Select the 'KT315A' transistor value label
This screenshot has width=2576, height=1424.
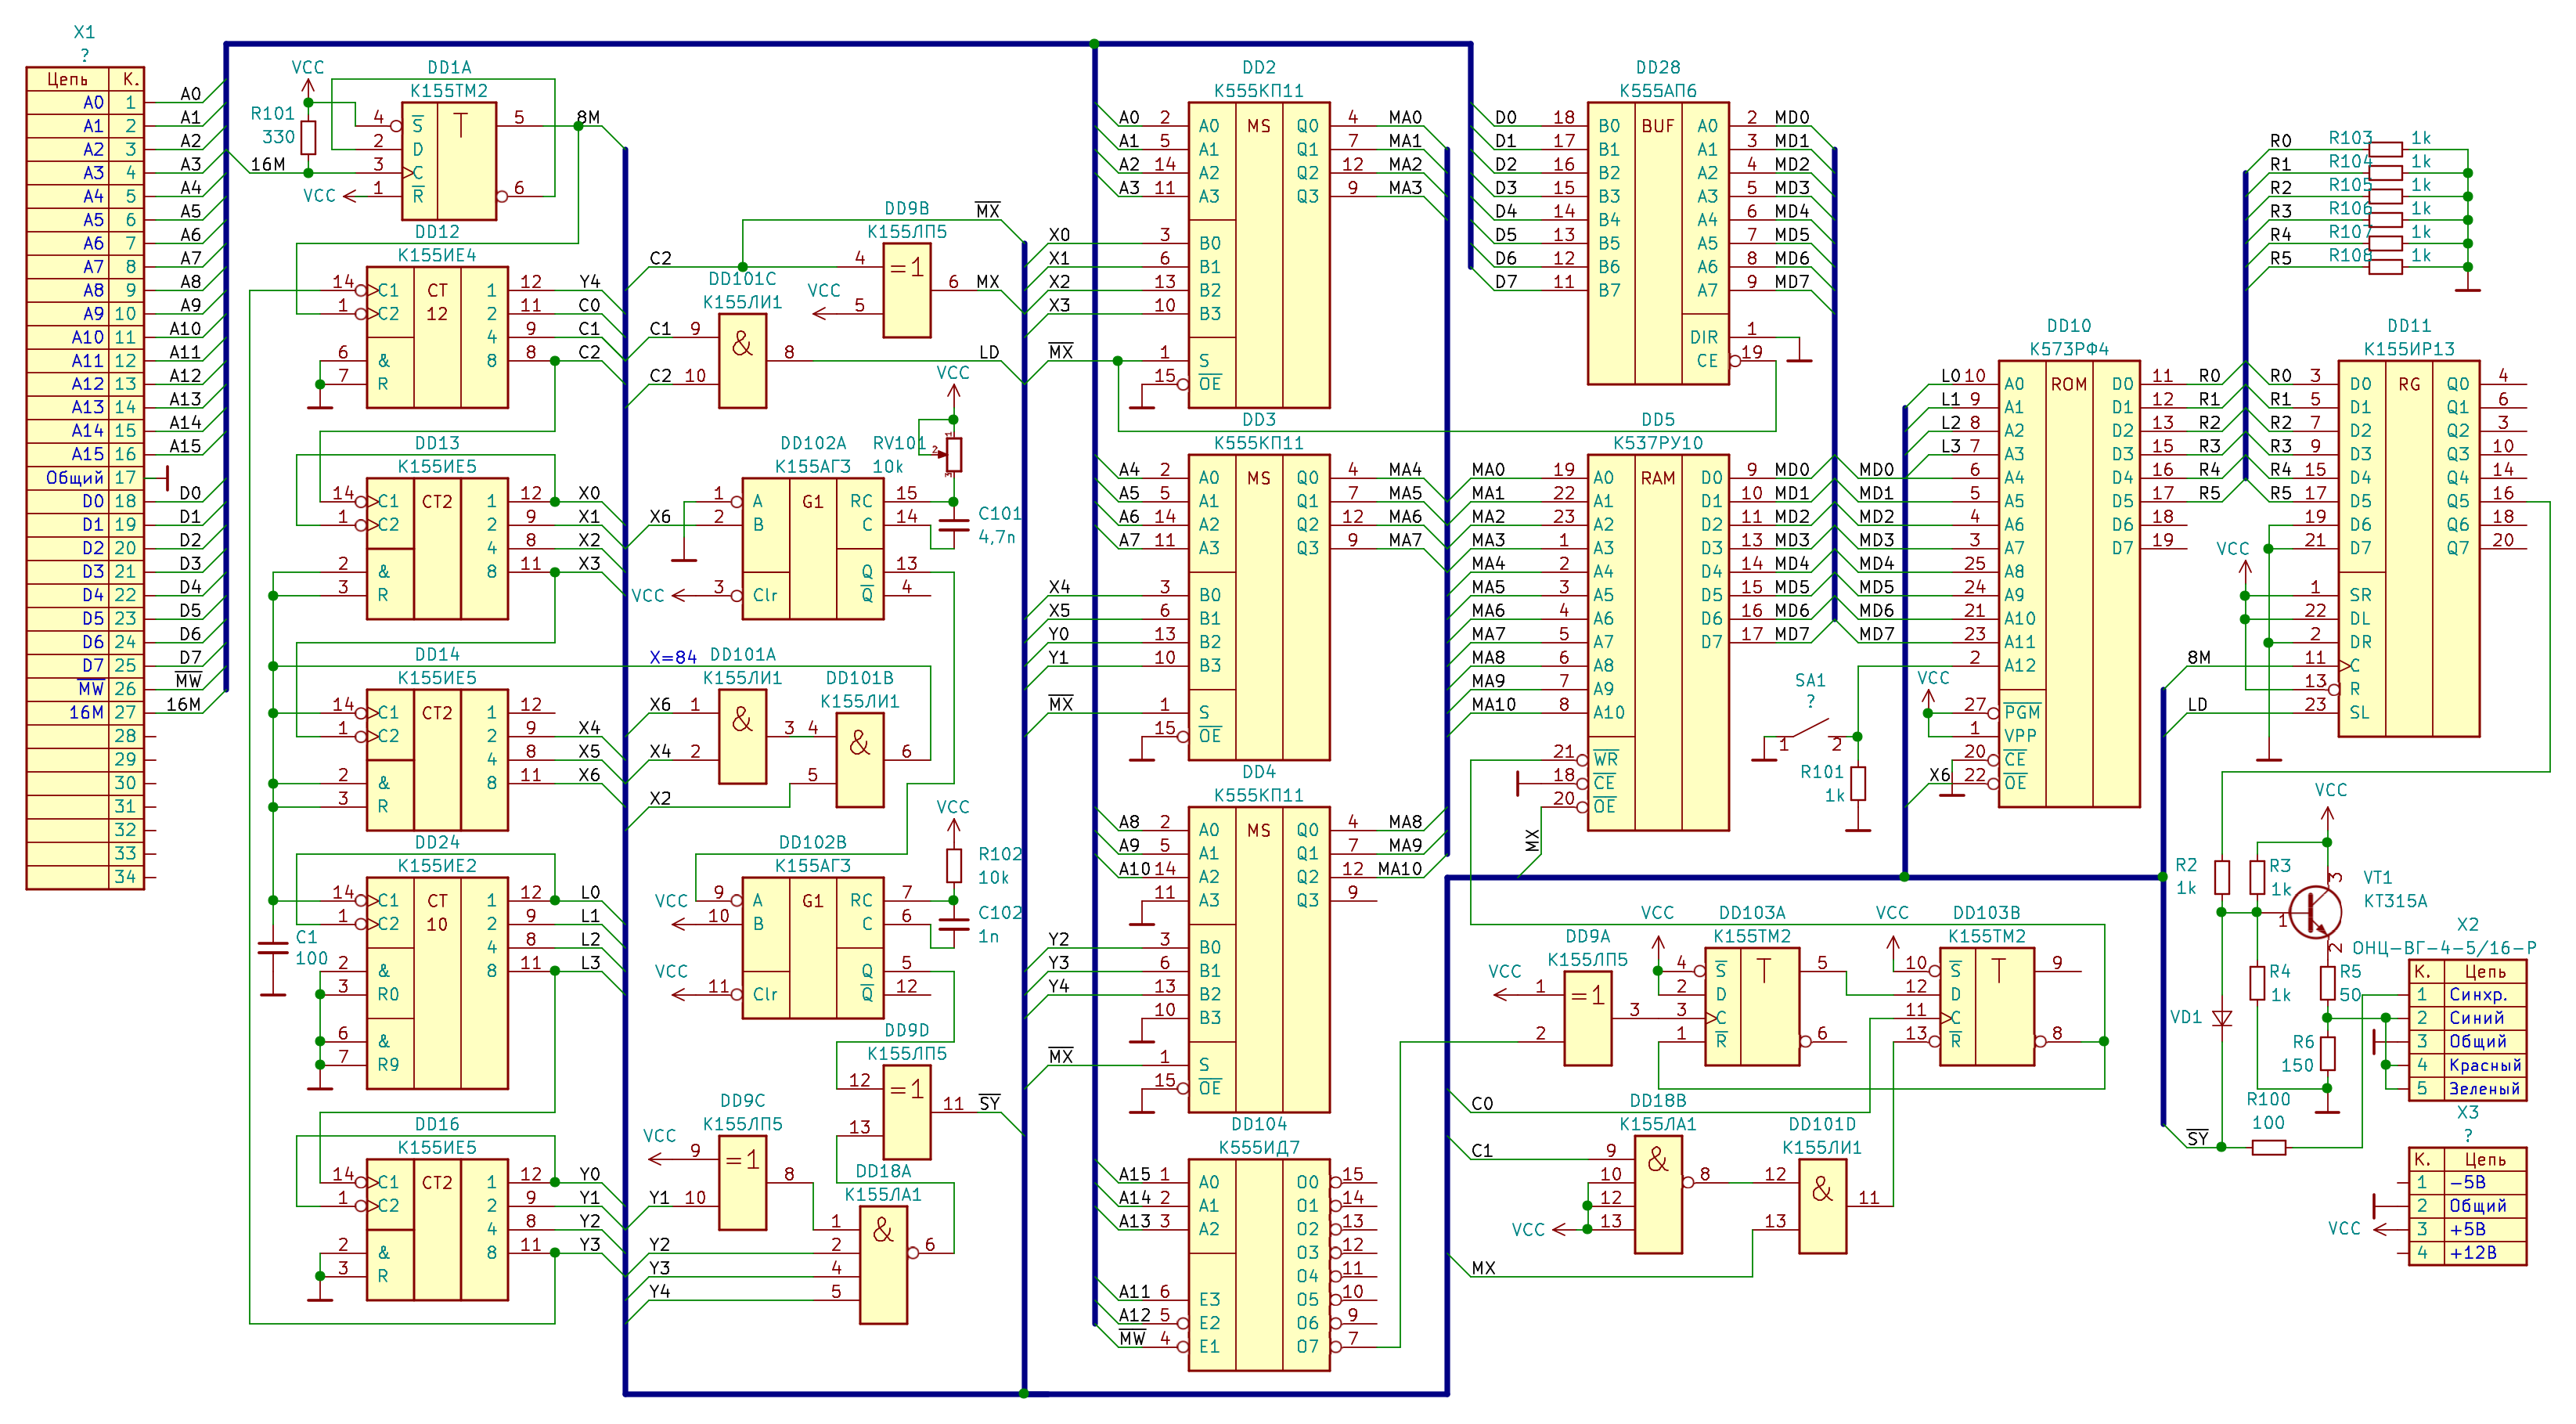click(x=2395, y=901)
